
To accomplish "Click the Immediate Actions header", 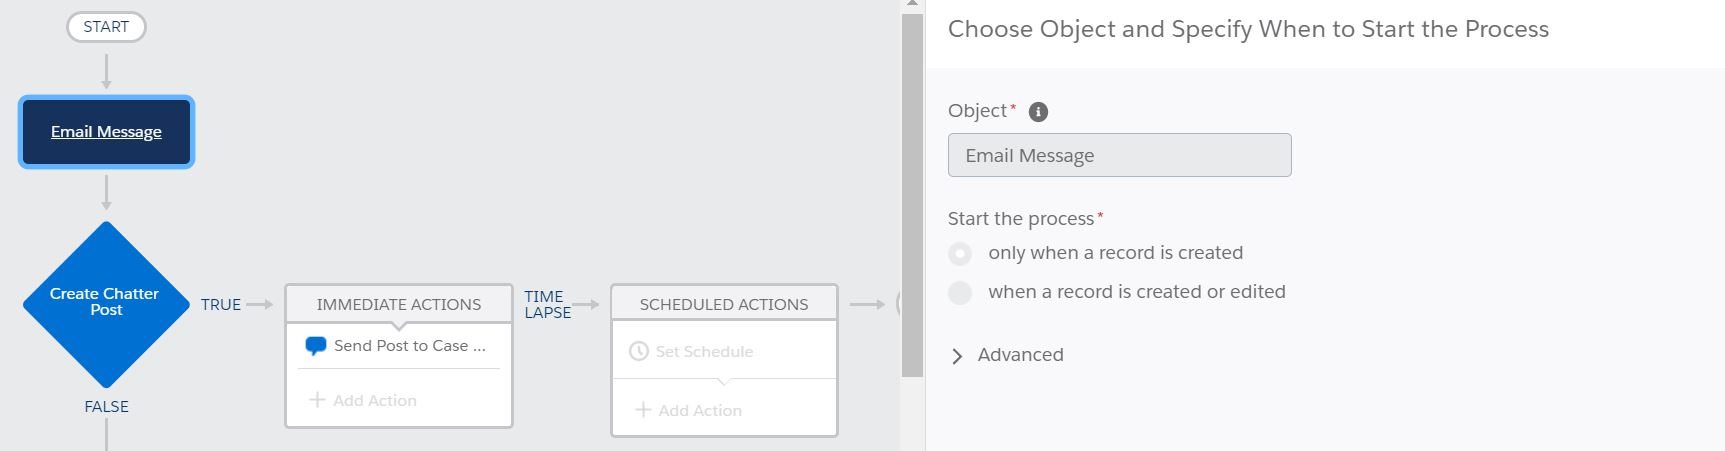I will pyautogui.click(x=398, y=305).
